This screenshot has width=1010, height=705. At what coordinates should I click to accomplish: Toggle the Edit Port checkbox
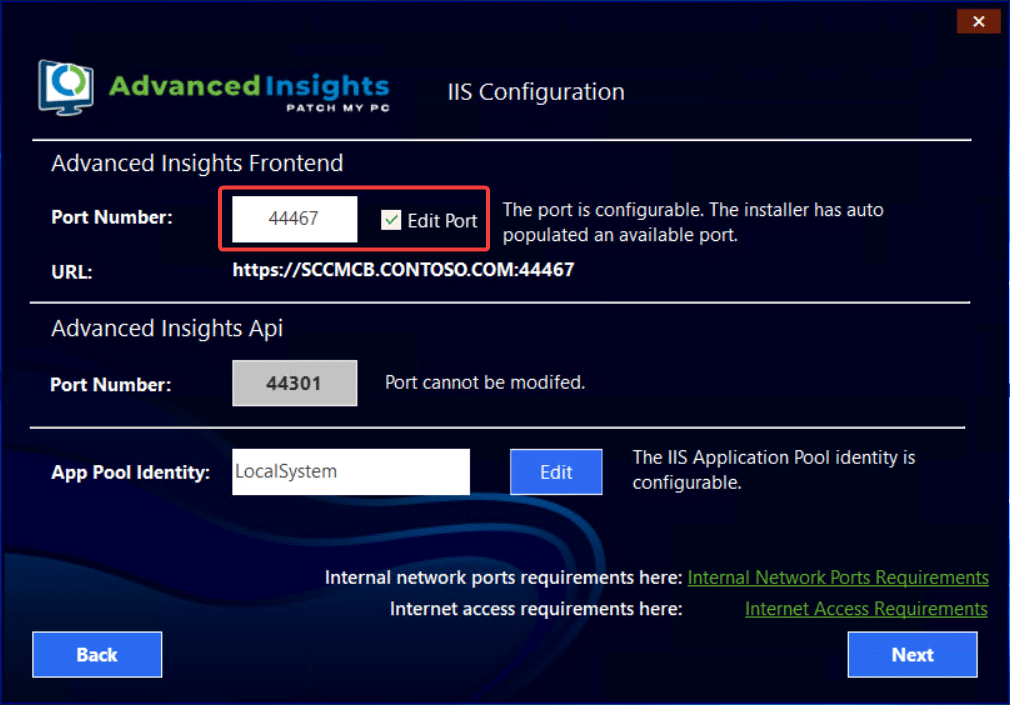coord(391,221)
